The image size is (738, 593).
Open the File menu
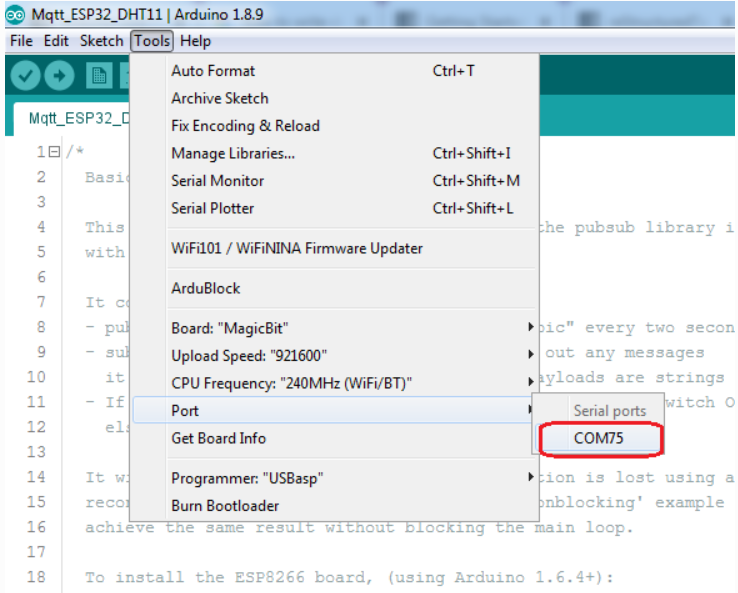coord(21,41)
